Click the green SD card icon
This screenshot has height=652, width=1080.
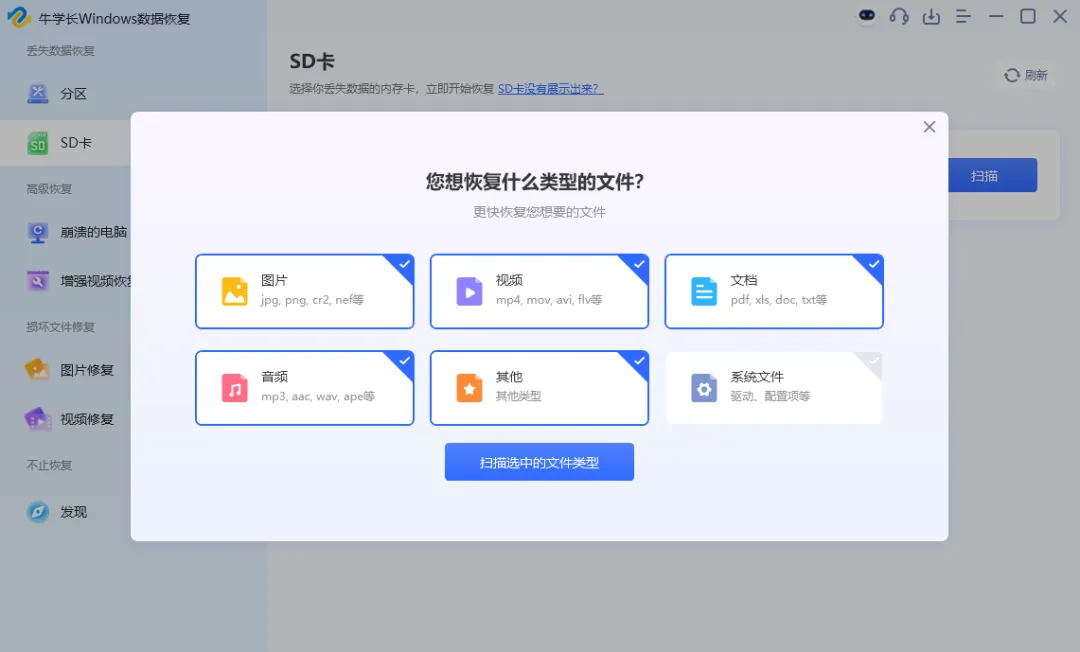pos(37,143)
